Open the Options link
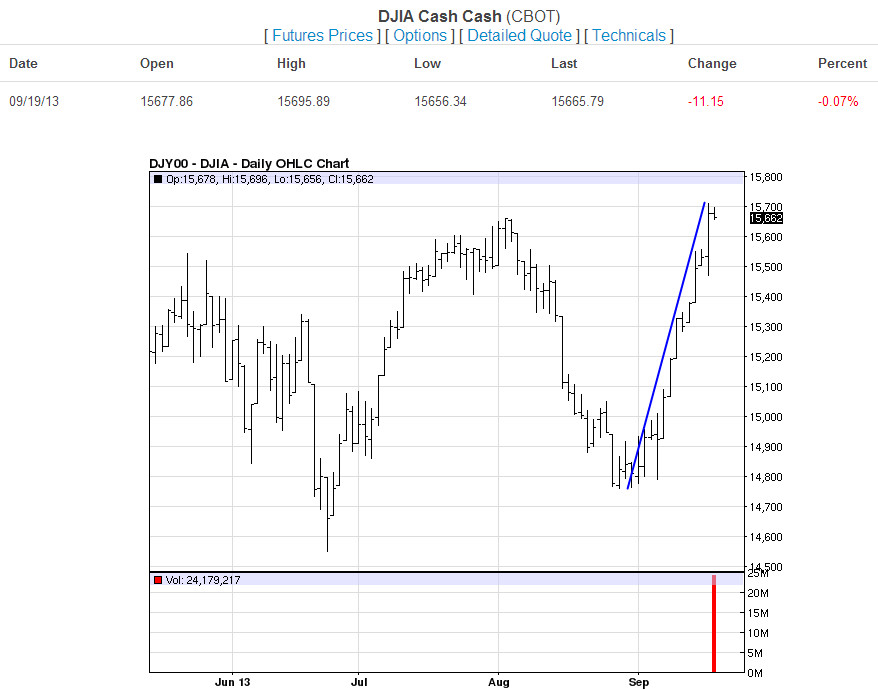The height and width of the screenshot is (690, 878). click(x=420, y=35)
